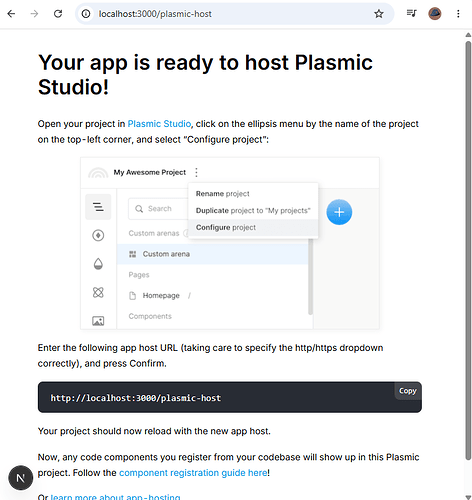This screenshot has height=500, width=472.
Task: Click the Configure project tutorial screenshot
Action: tap(230, 243)
